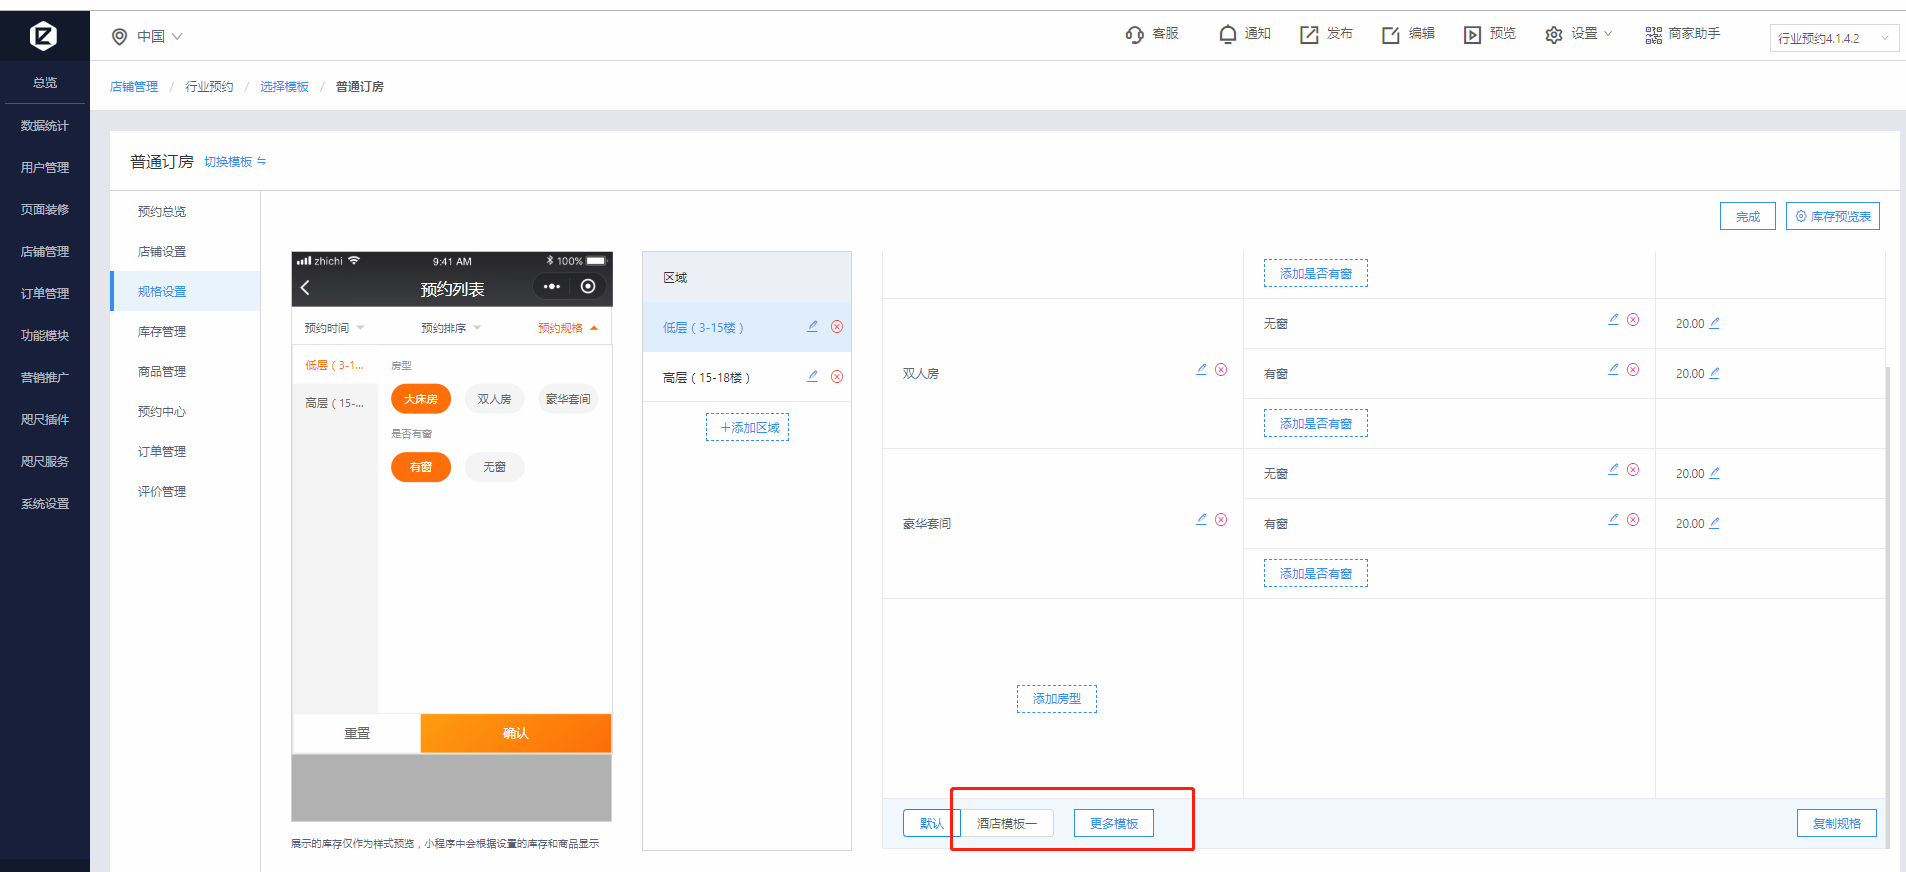1906x872 pixels.
Task: Select 大床房 room type chip
Action: click(421, 399)
